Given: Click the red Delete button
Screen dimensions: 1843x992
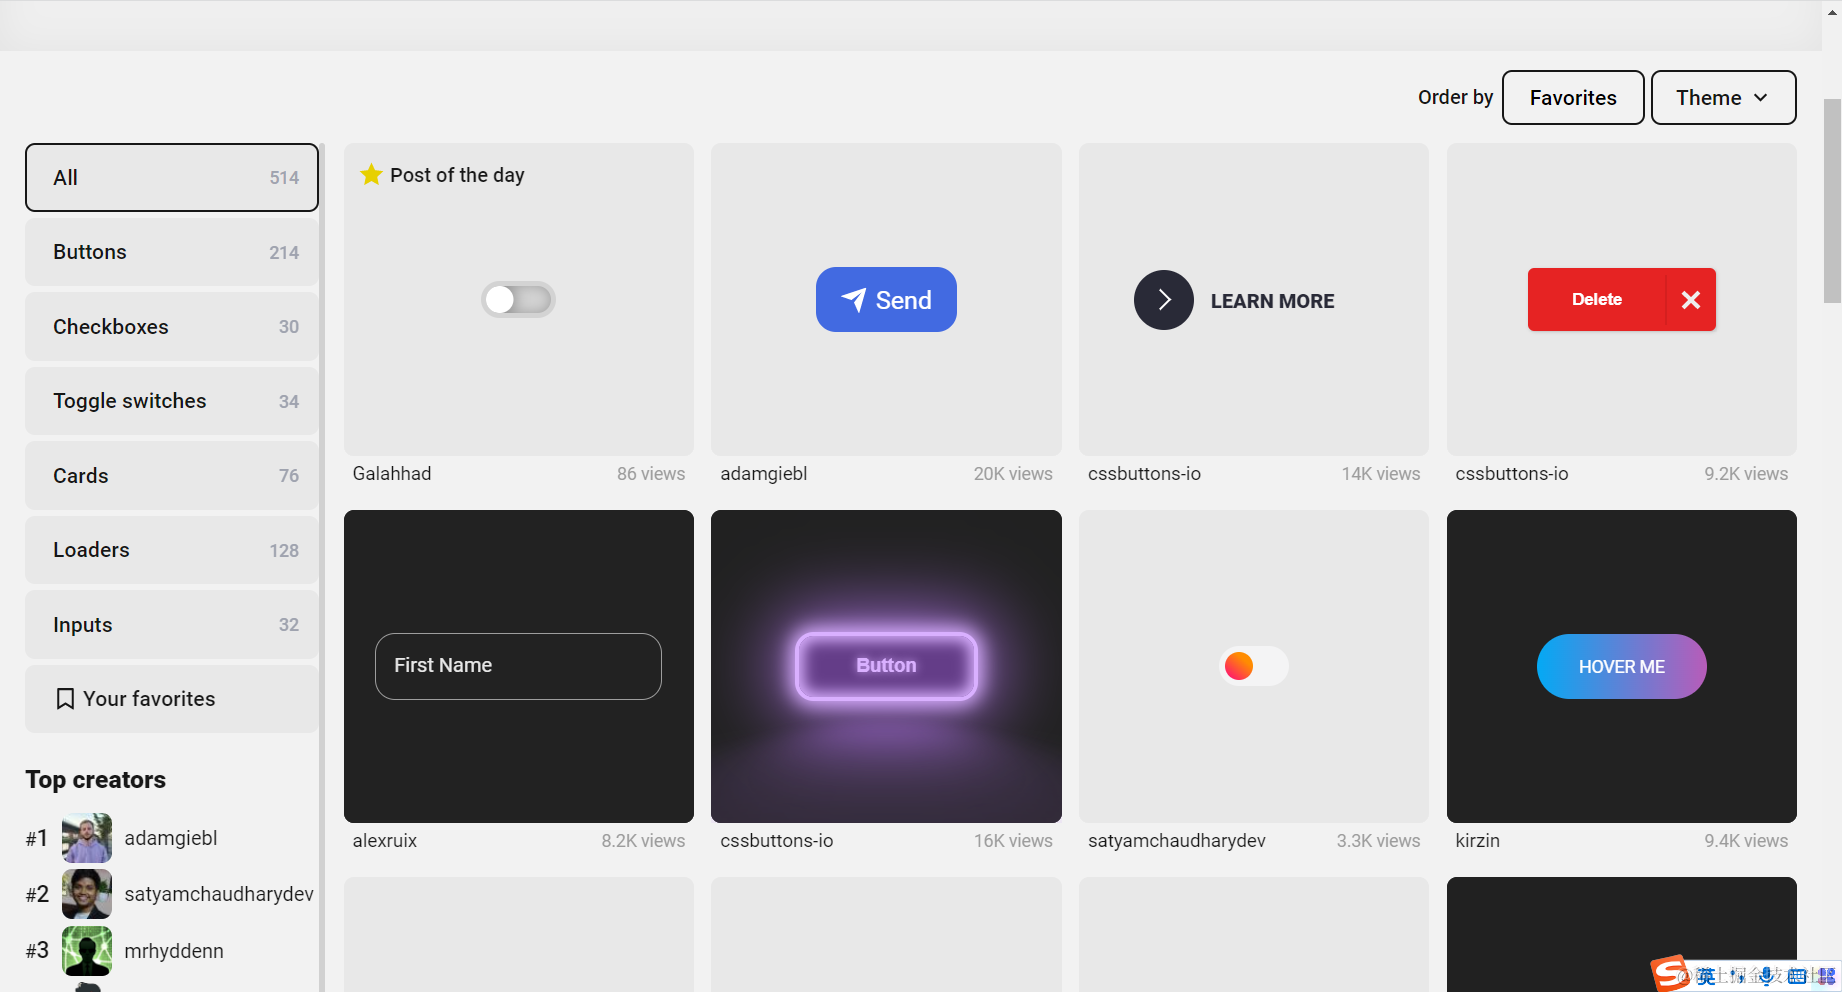Looking at the screenshot, I should pos(1621,300).
